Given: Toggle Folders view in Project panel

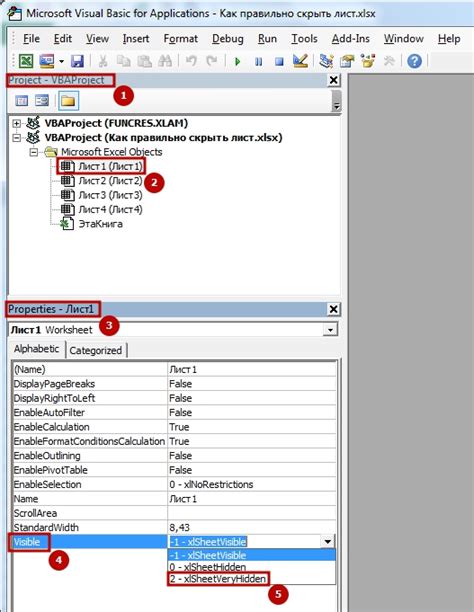Looking at the screenshot, I should click(x=68, y=101).
